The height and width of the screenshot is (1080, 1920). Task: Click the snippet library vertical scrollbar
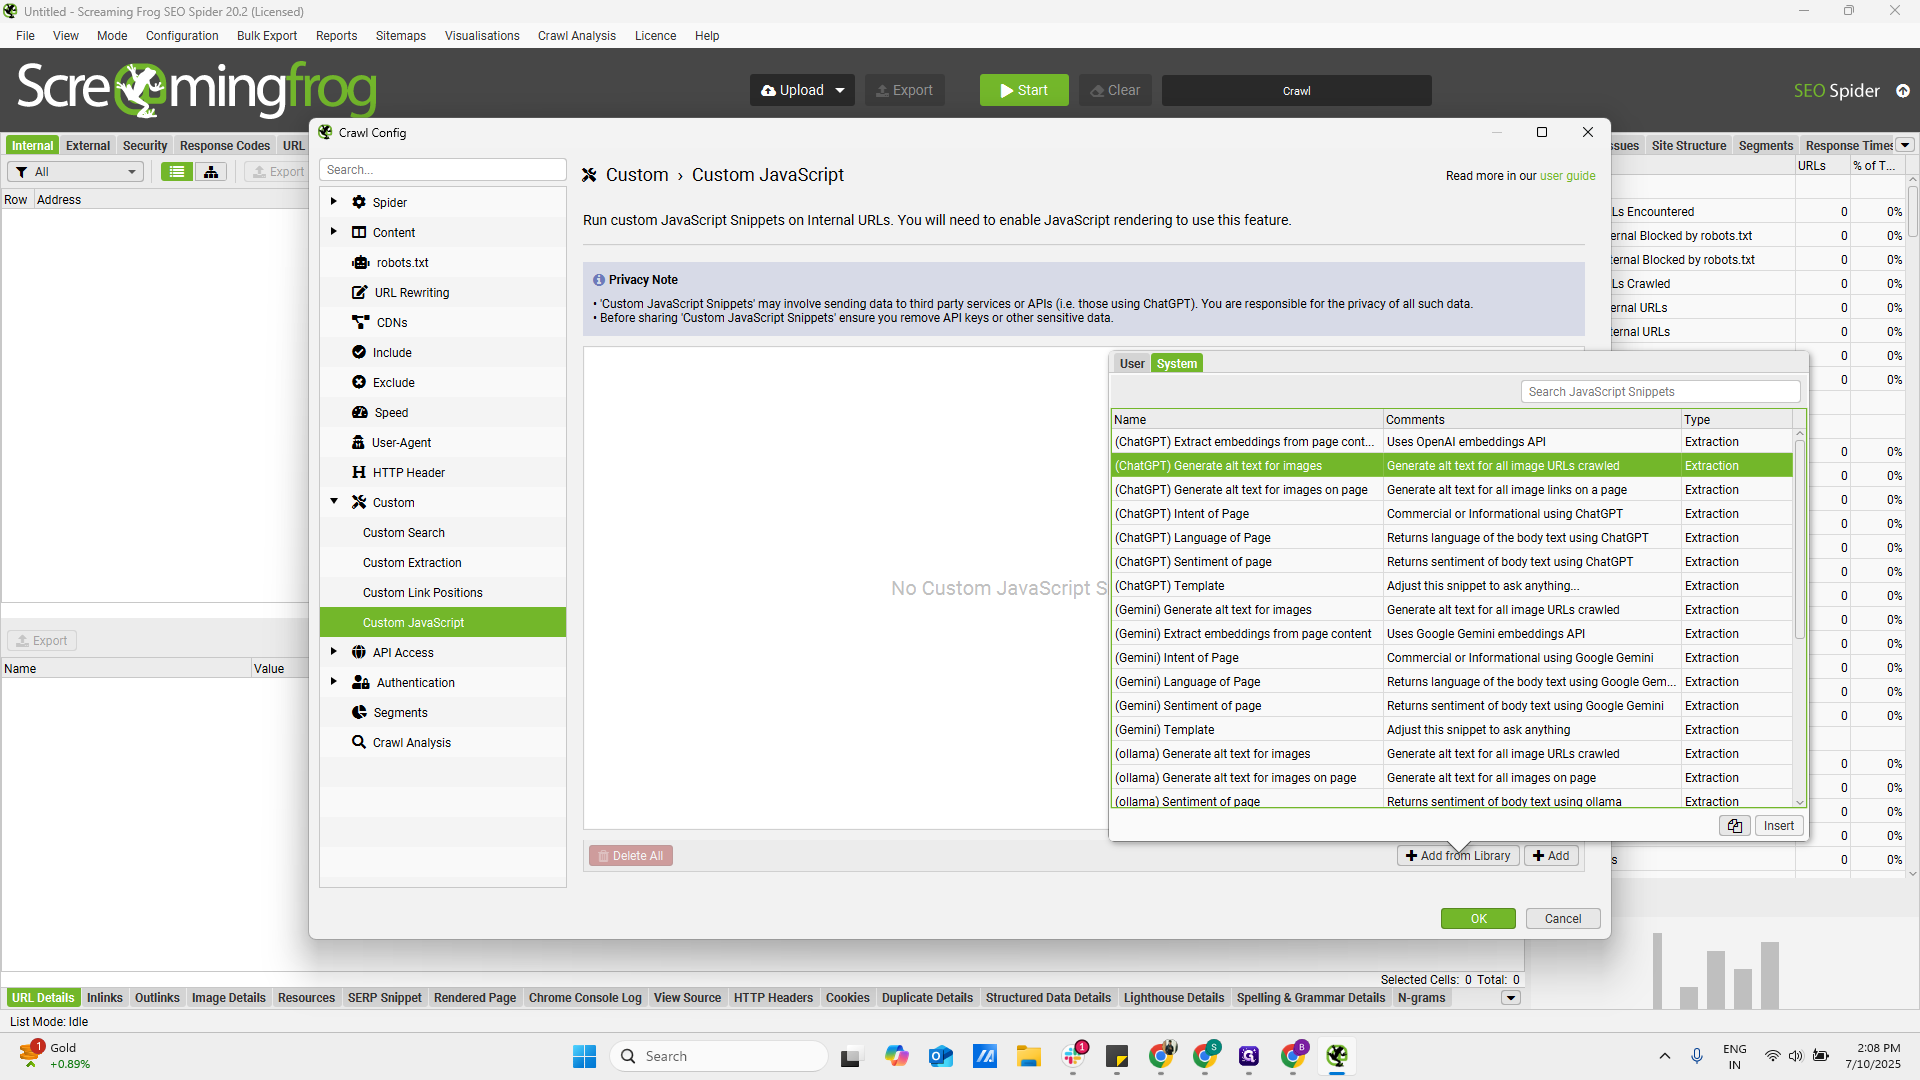click(x=1799, y=540)
